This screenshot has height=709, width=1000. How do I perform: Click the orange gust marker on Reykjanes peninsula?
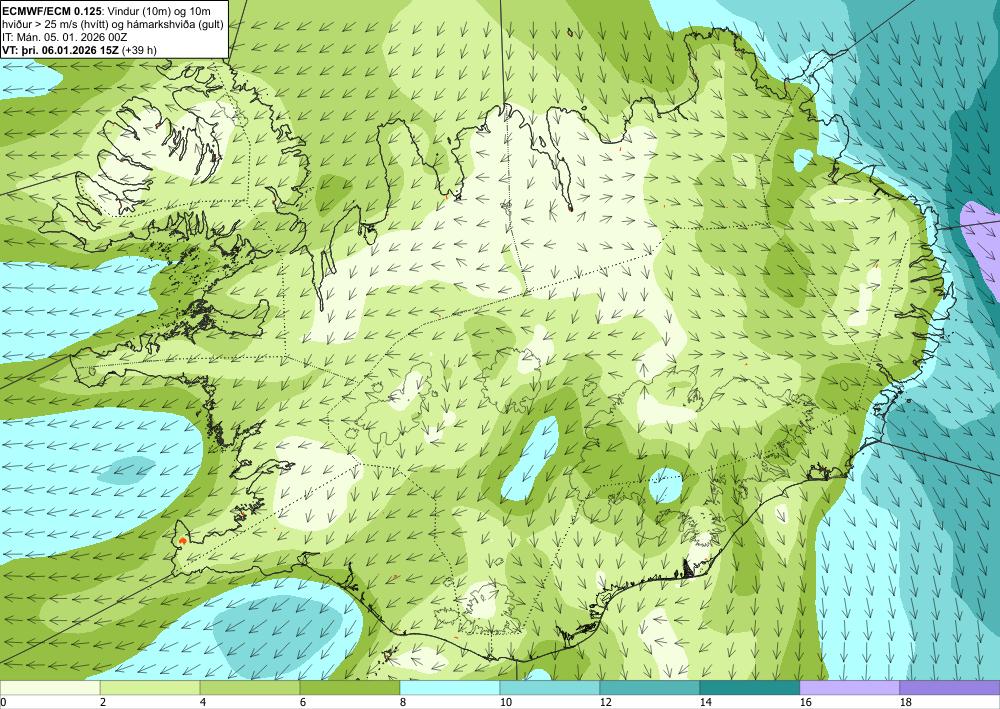183,540
